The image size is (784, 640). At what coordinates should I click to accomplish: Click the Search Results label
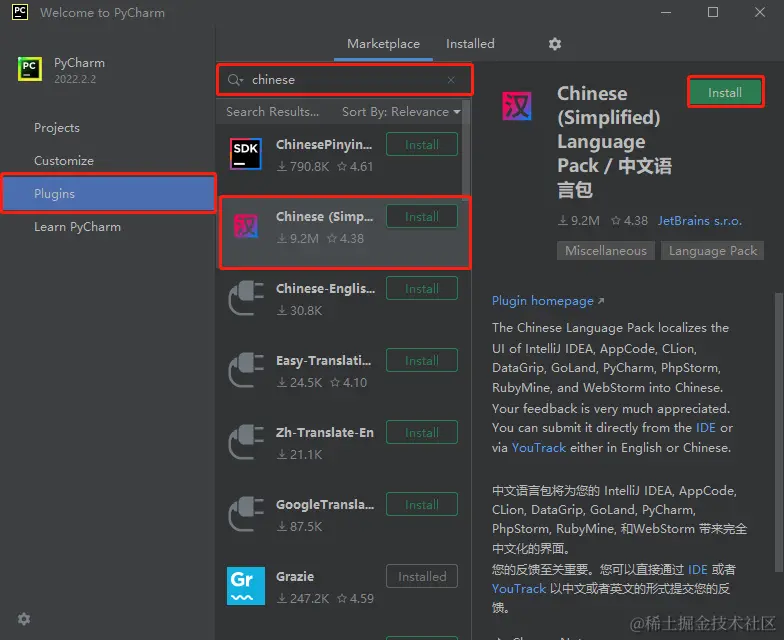pyautogui.click(x=272, y=112)
